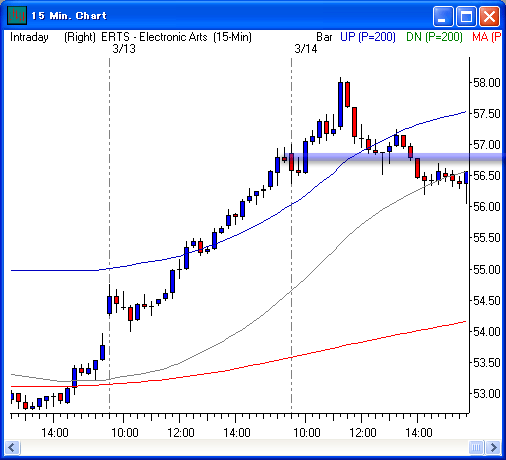Screen dimensions: 506x460
Task: Click the 'Intraday' label in the chart header
Action: click(x=29, y=37)
